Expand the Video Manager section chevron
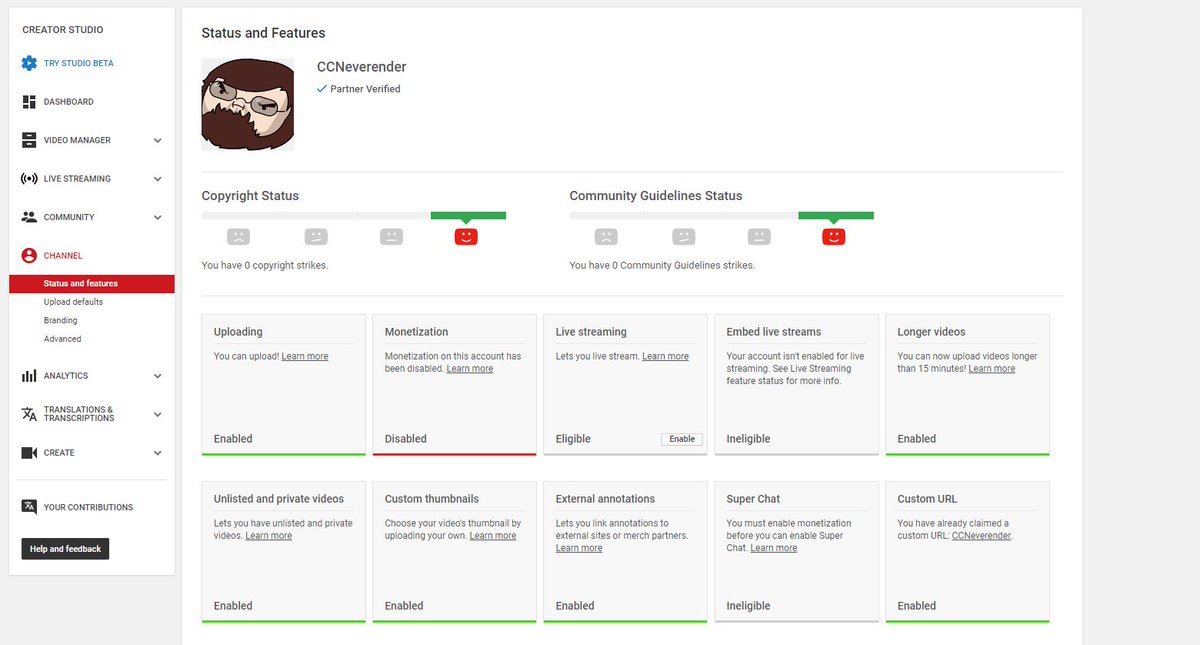Image resolution: width=1200 pixels, height=645 pixels. click(157, 141)
